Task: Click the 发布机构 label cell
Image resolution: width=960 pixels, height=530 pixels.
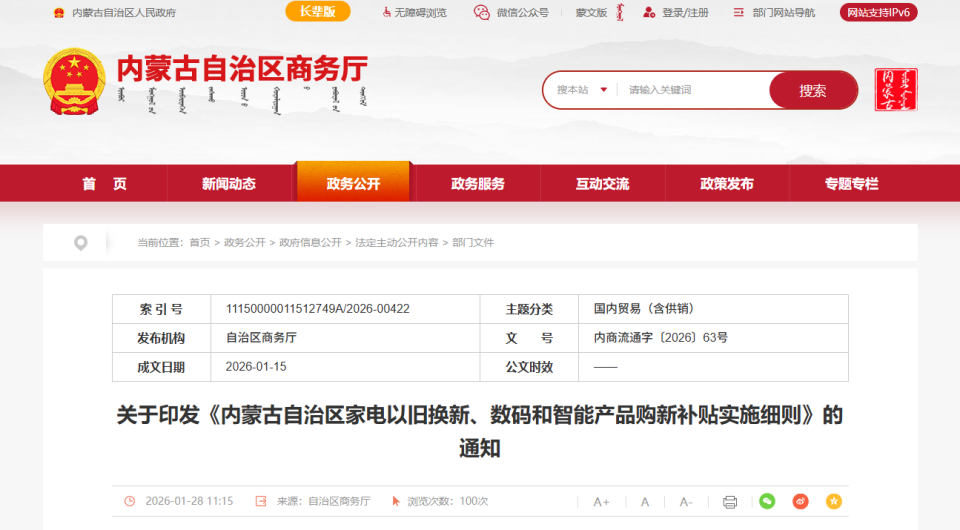Action: [161, 338]
